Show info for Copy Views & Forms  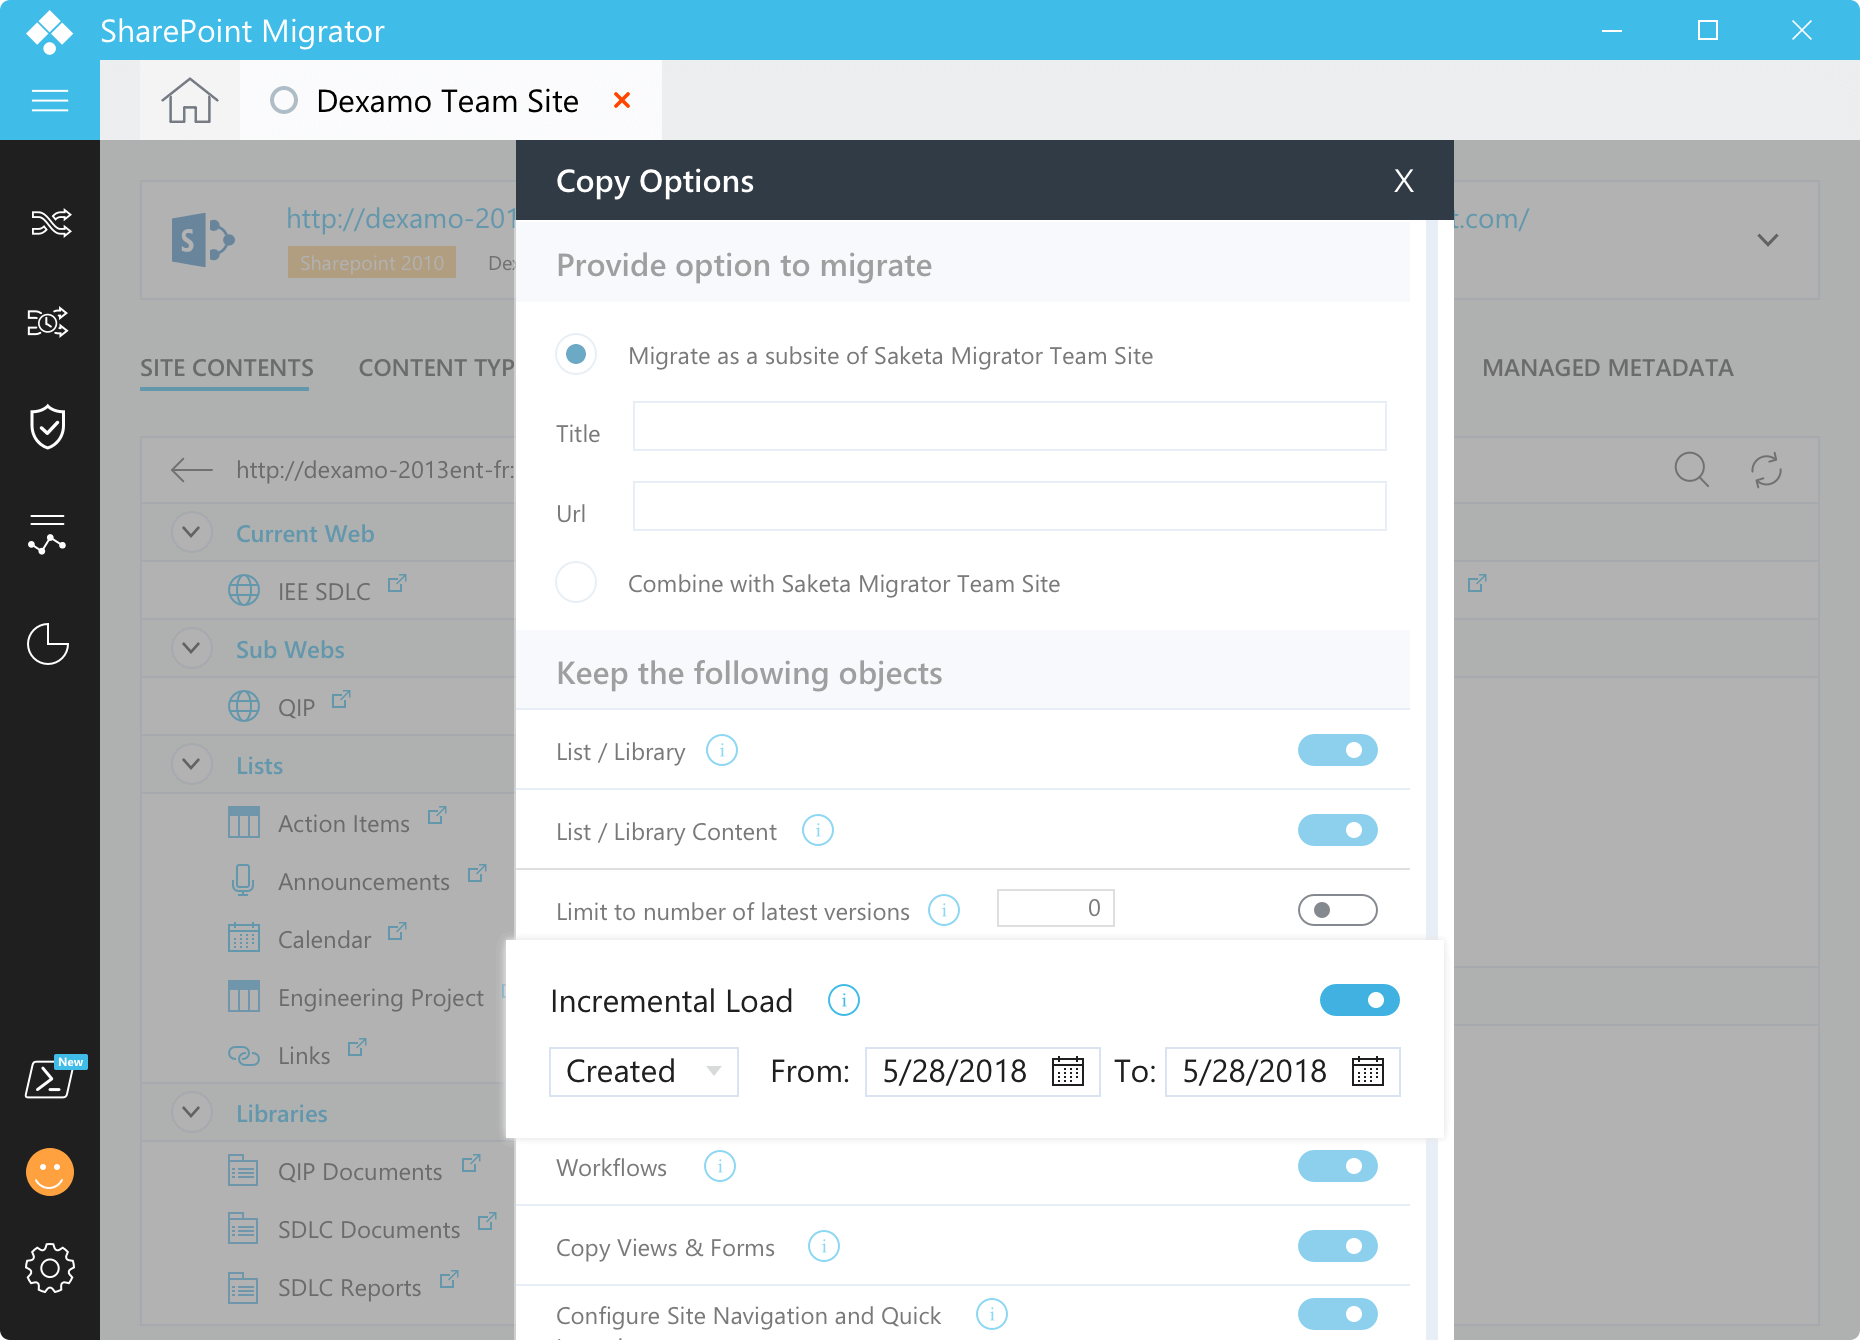point(824,1246)
